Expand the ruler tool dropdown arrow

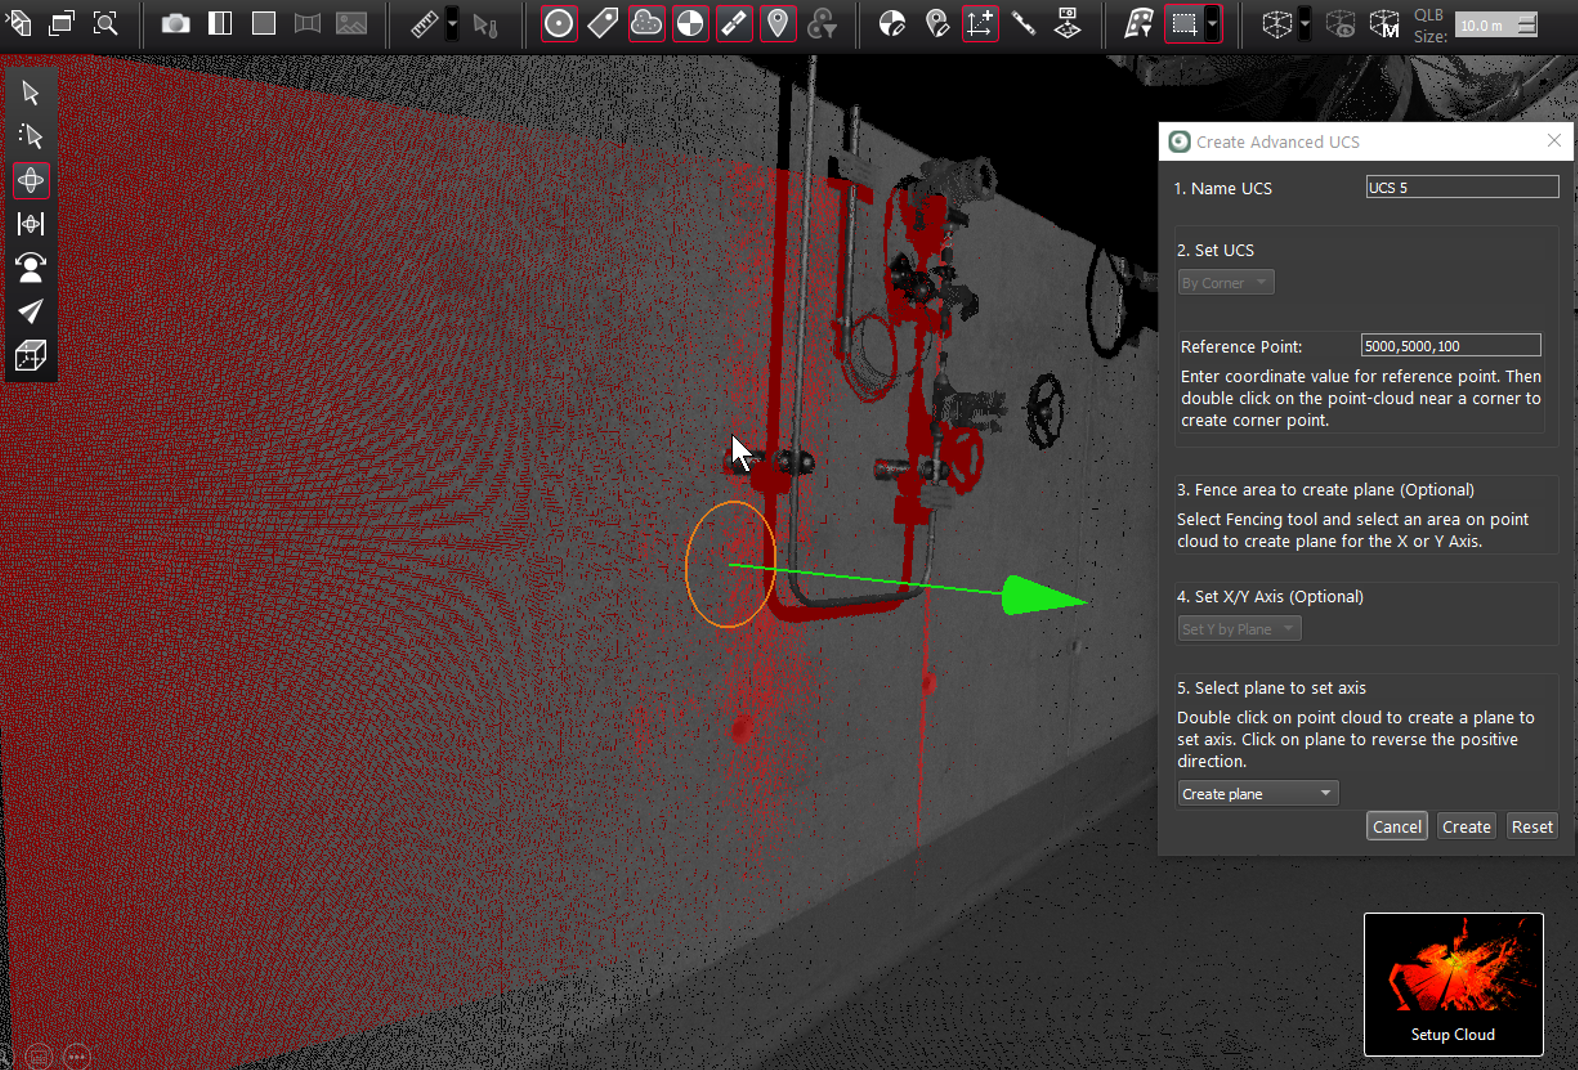pos(452,23)
